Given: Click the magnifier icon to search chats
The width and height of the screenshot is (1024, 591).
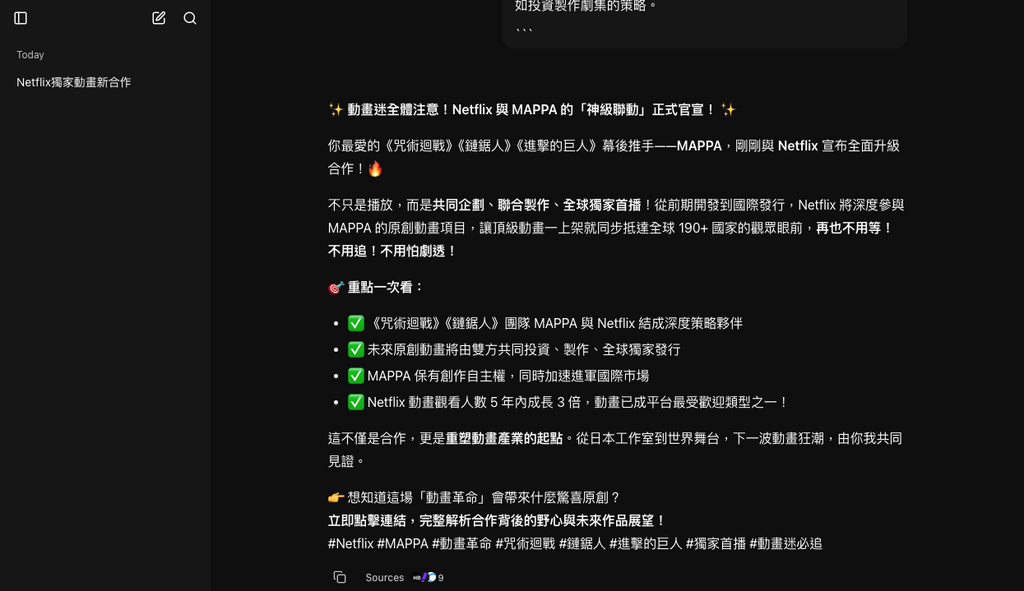Looking at the screenshot, I should (x=190, y=18).
